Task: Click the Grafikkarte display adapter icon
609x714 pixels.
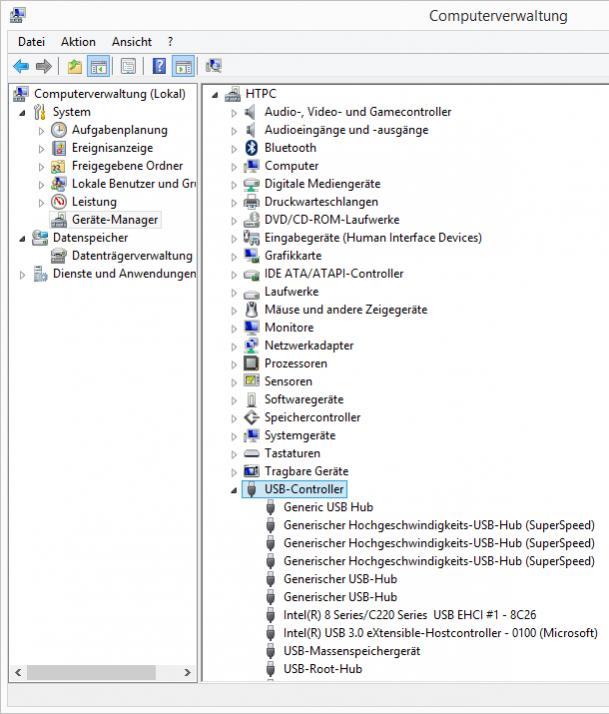Action: coord(251,255)
